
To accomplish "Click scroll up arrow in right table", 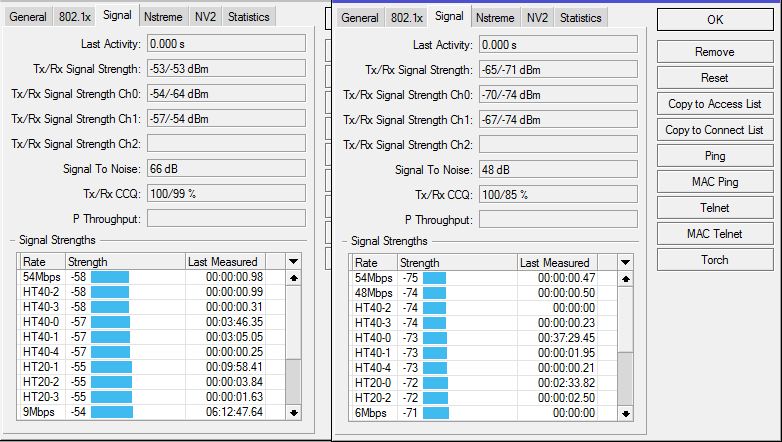I will point(625,279).
